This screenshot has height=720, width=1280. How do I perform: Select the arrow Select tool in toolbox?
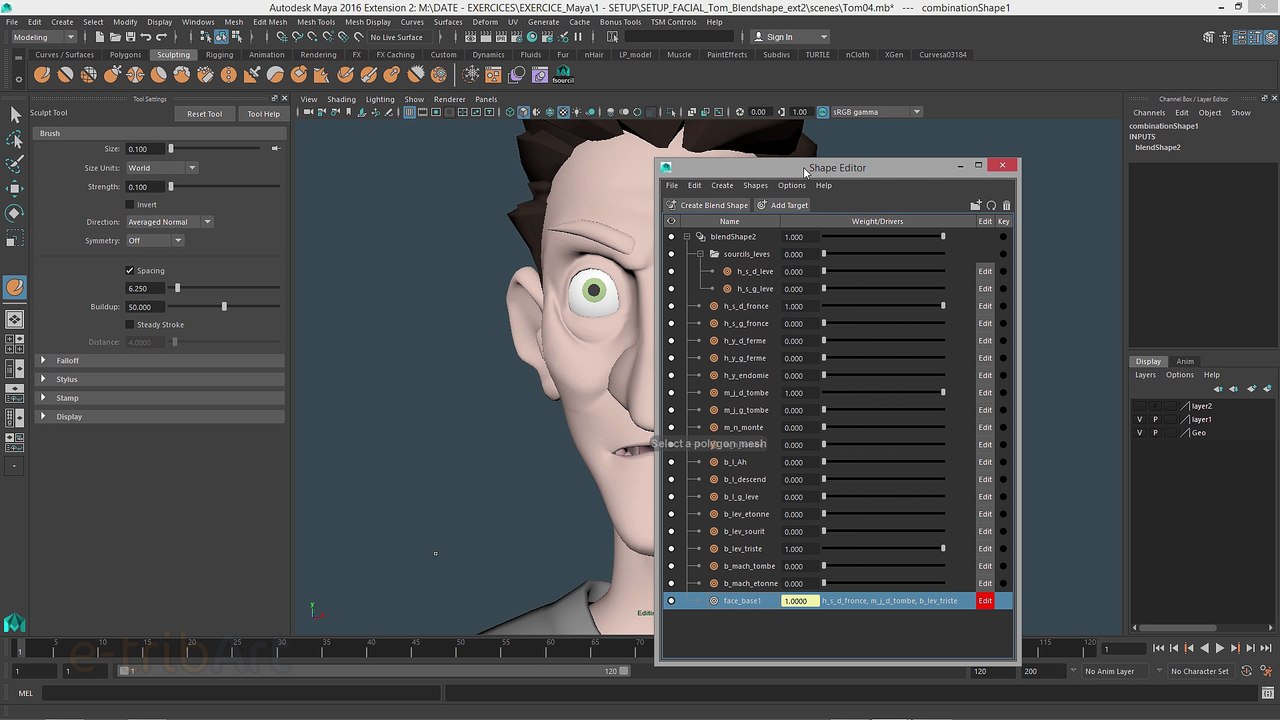[15, 115]
